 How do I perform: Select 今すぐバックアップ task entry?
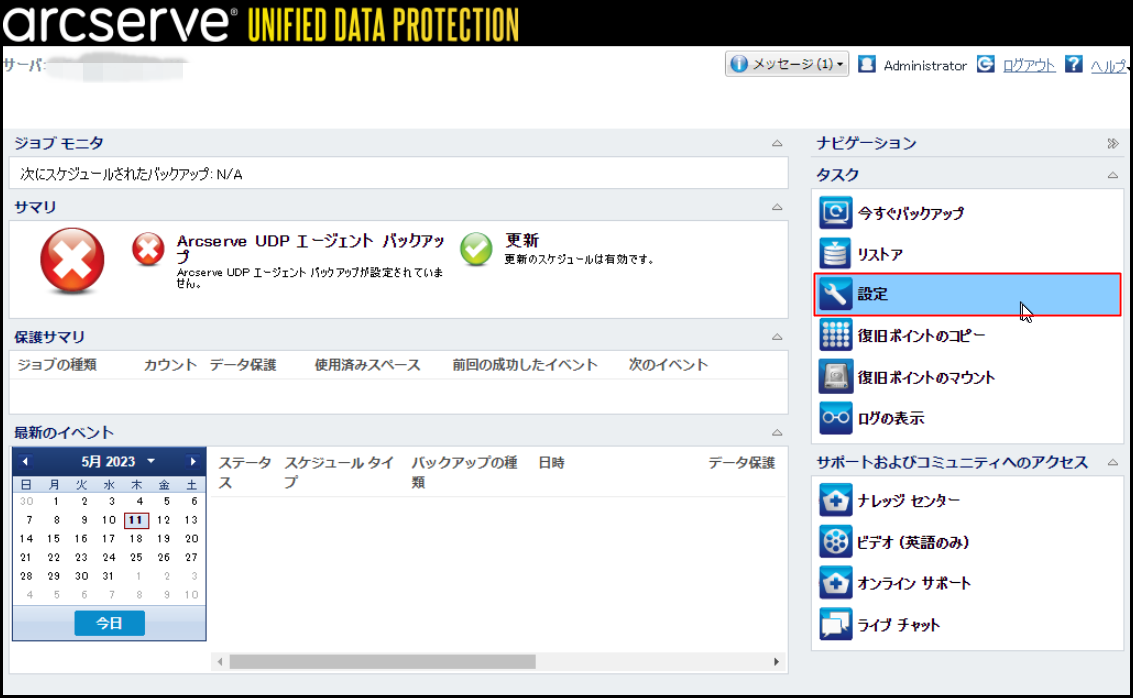click(x=968, y=212)
